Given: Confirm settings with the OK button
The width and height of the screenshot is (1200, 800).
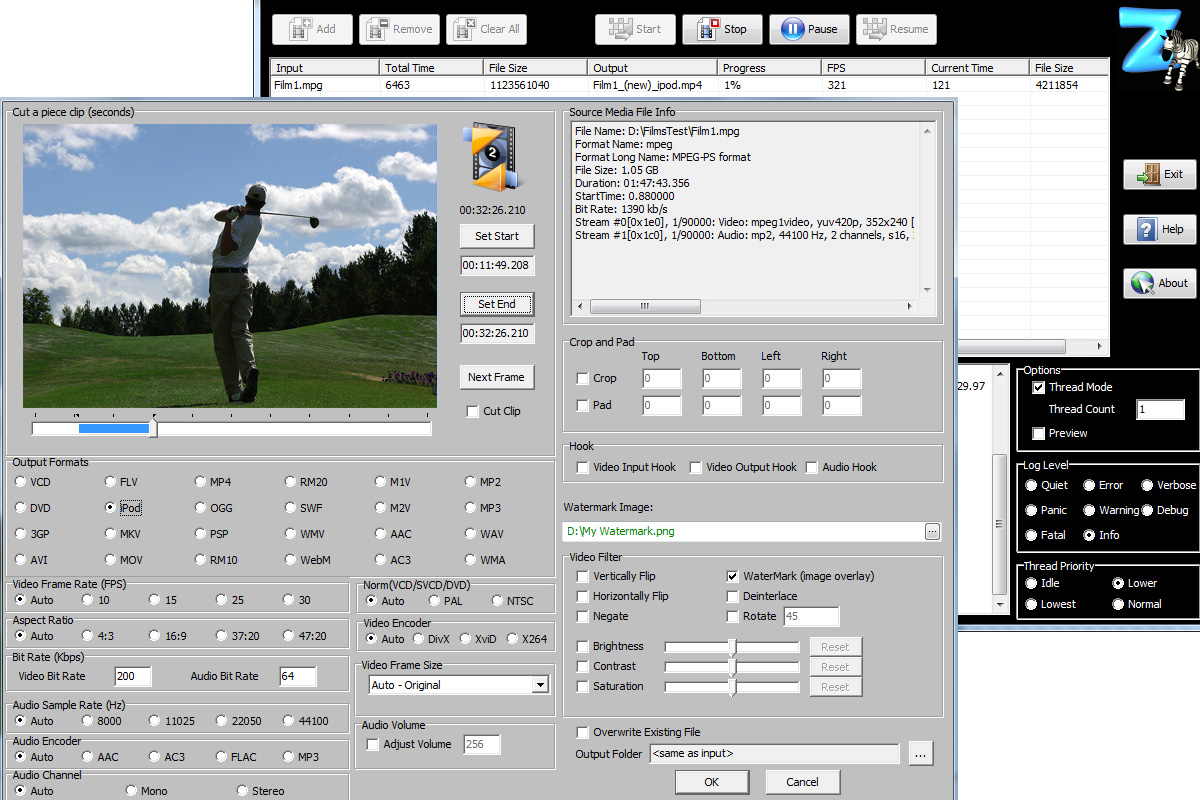Looking at the screenshot, I should click(x=711, y=781).
